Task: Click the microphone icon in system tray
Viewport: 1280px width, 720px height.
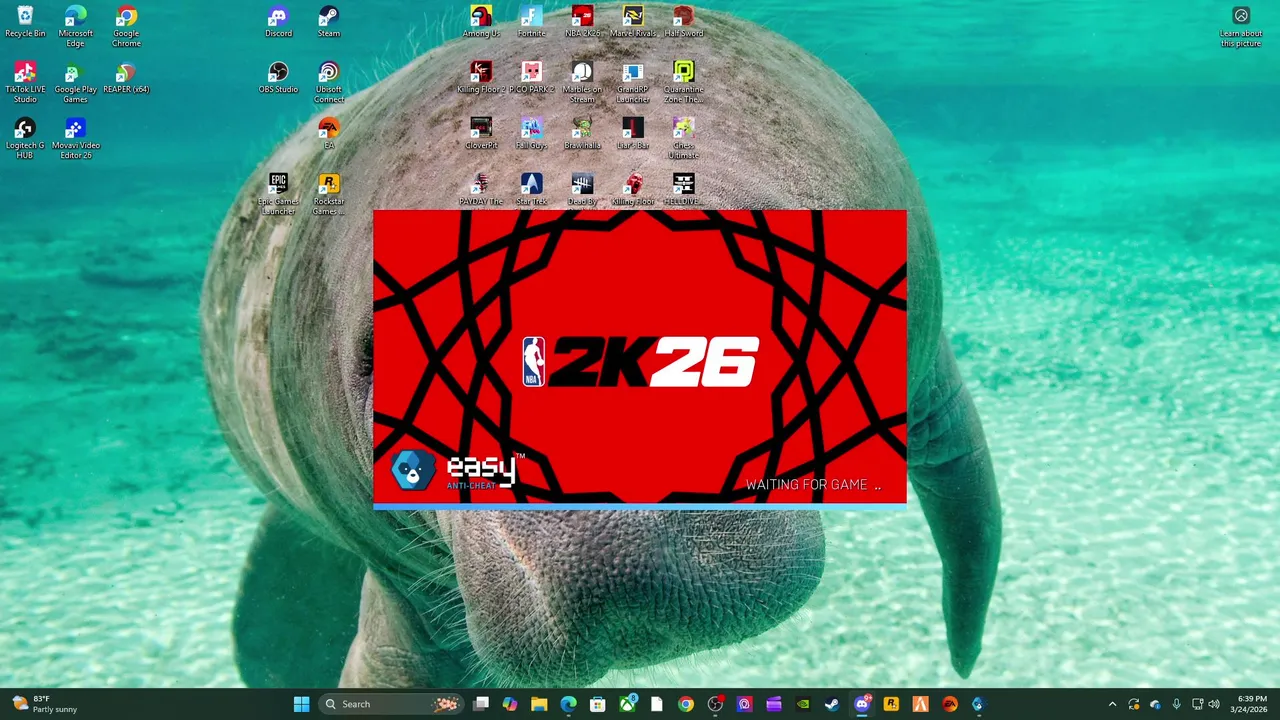Action: pyautogui.click(x=1176, y=704)
